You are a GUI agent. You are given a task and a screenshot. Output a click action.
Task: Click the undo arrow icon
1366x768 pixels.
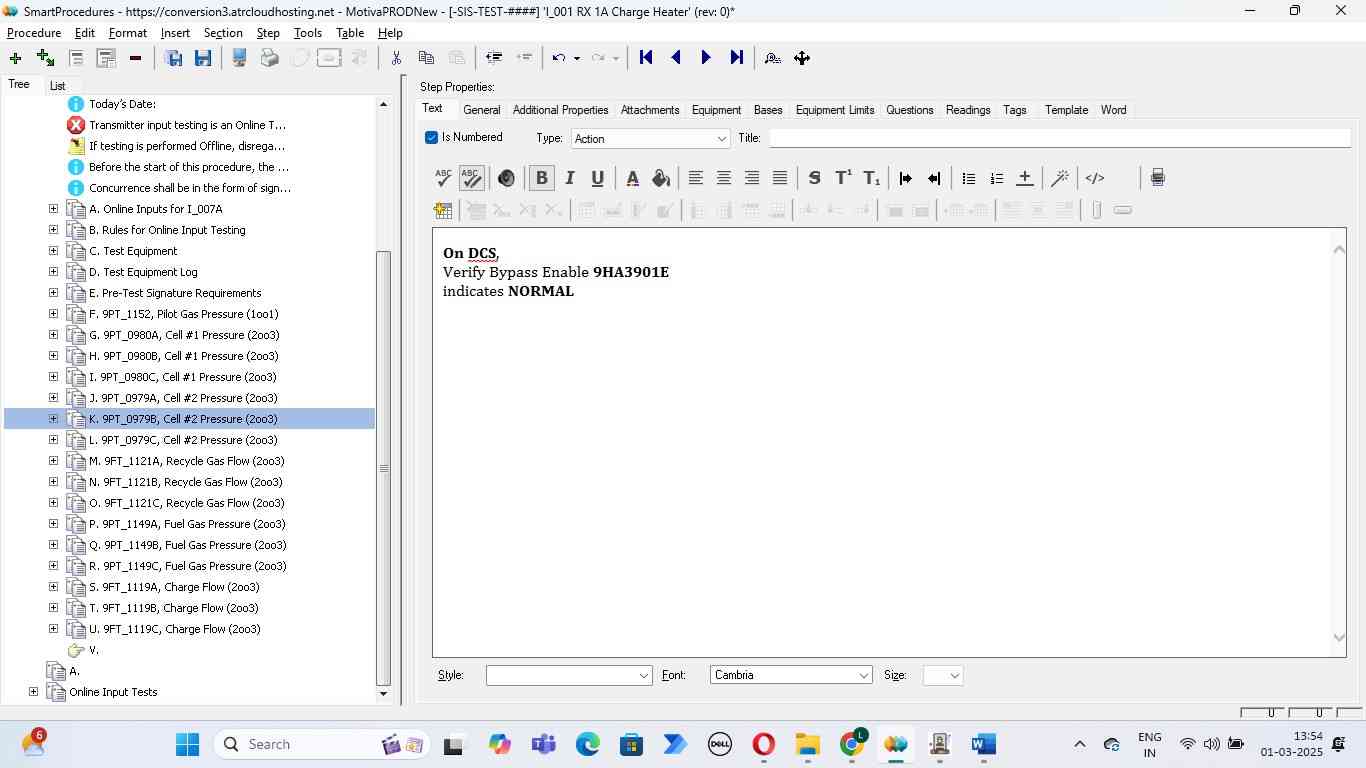[559, 58]
